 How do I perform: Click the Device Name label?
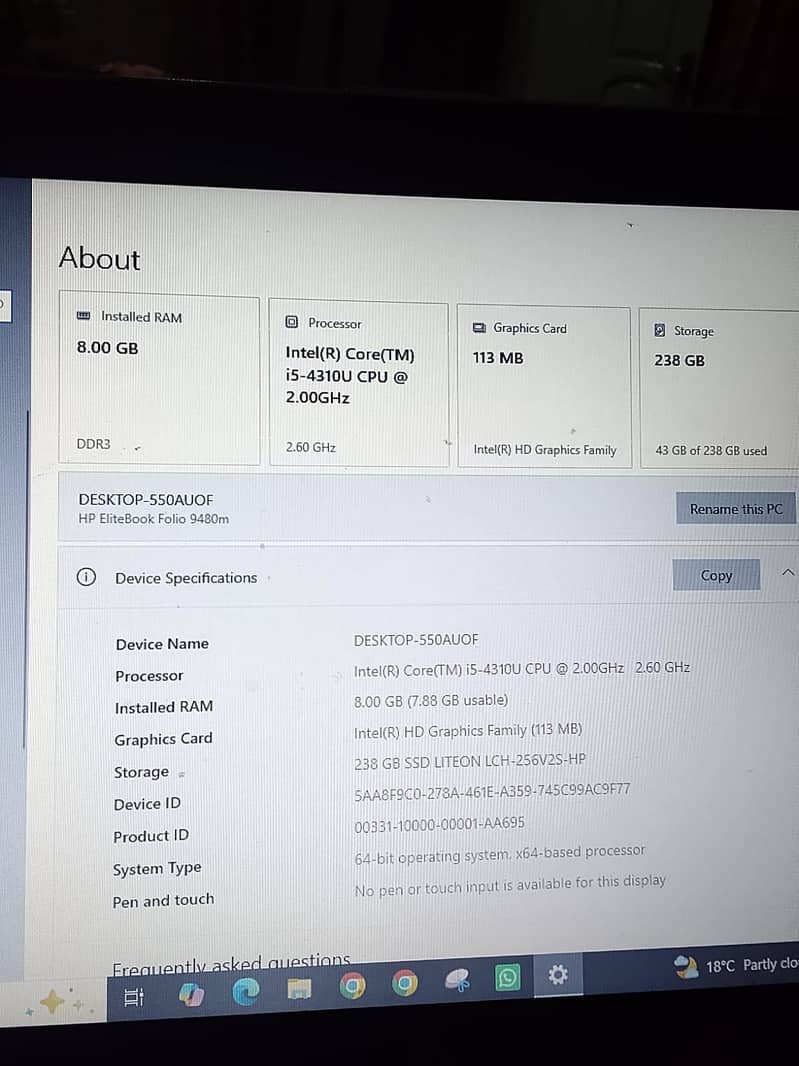coord(162,644)
